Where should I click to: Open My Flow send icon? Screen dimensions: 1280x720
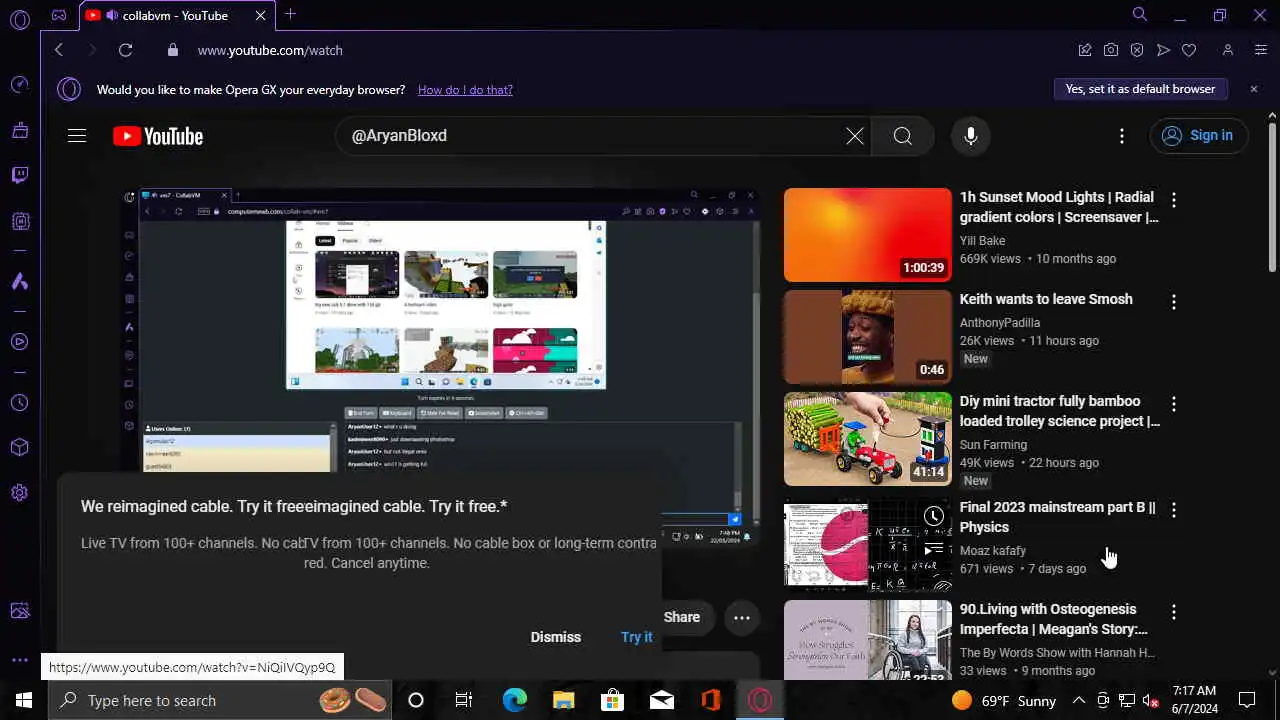click(1163, 50)
